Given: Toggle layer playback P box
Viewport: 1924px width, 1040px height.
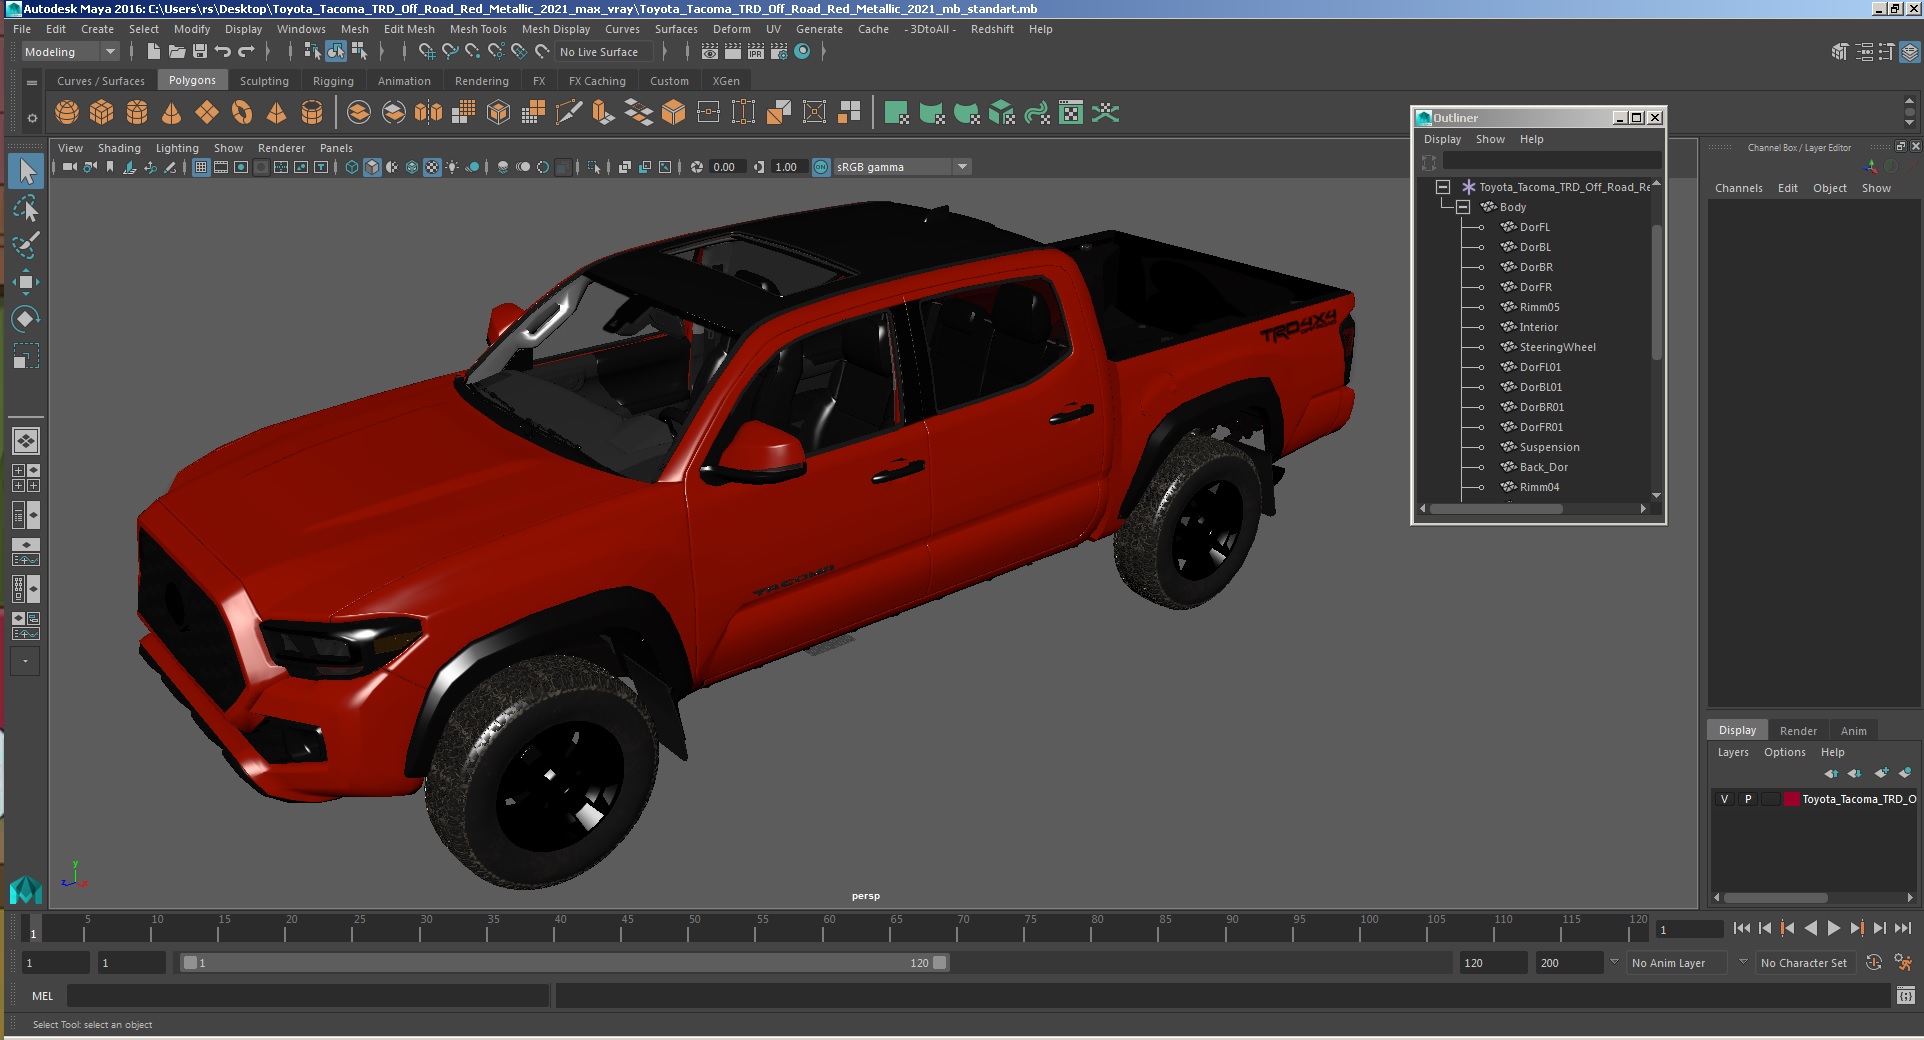Looking at the screenshot, I should coord(1748,799).
